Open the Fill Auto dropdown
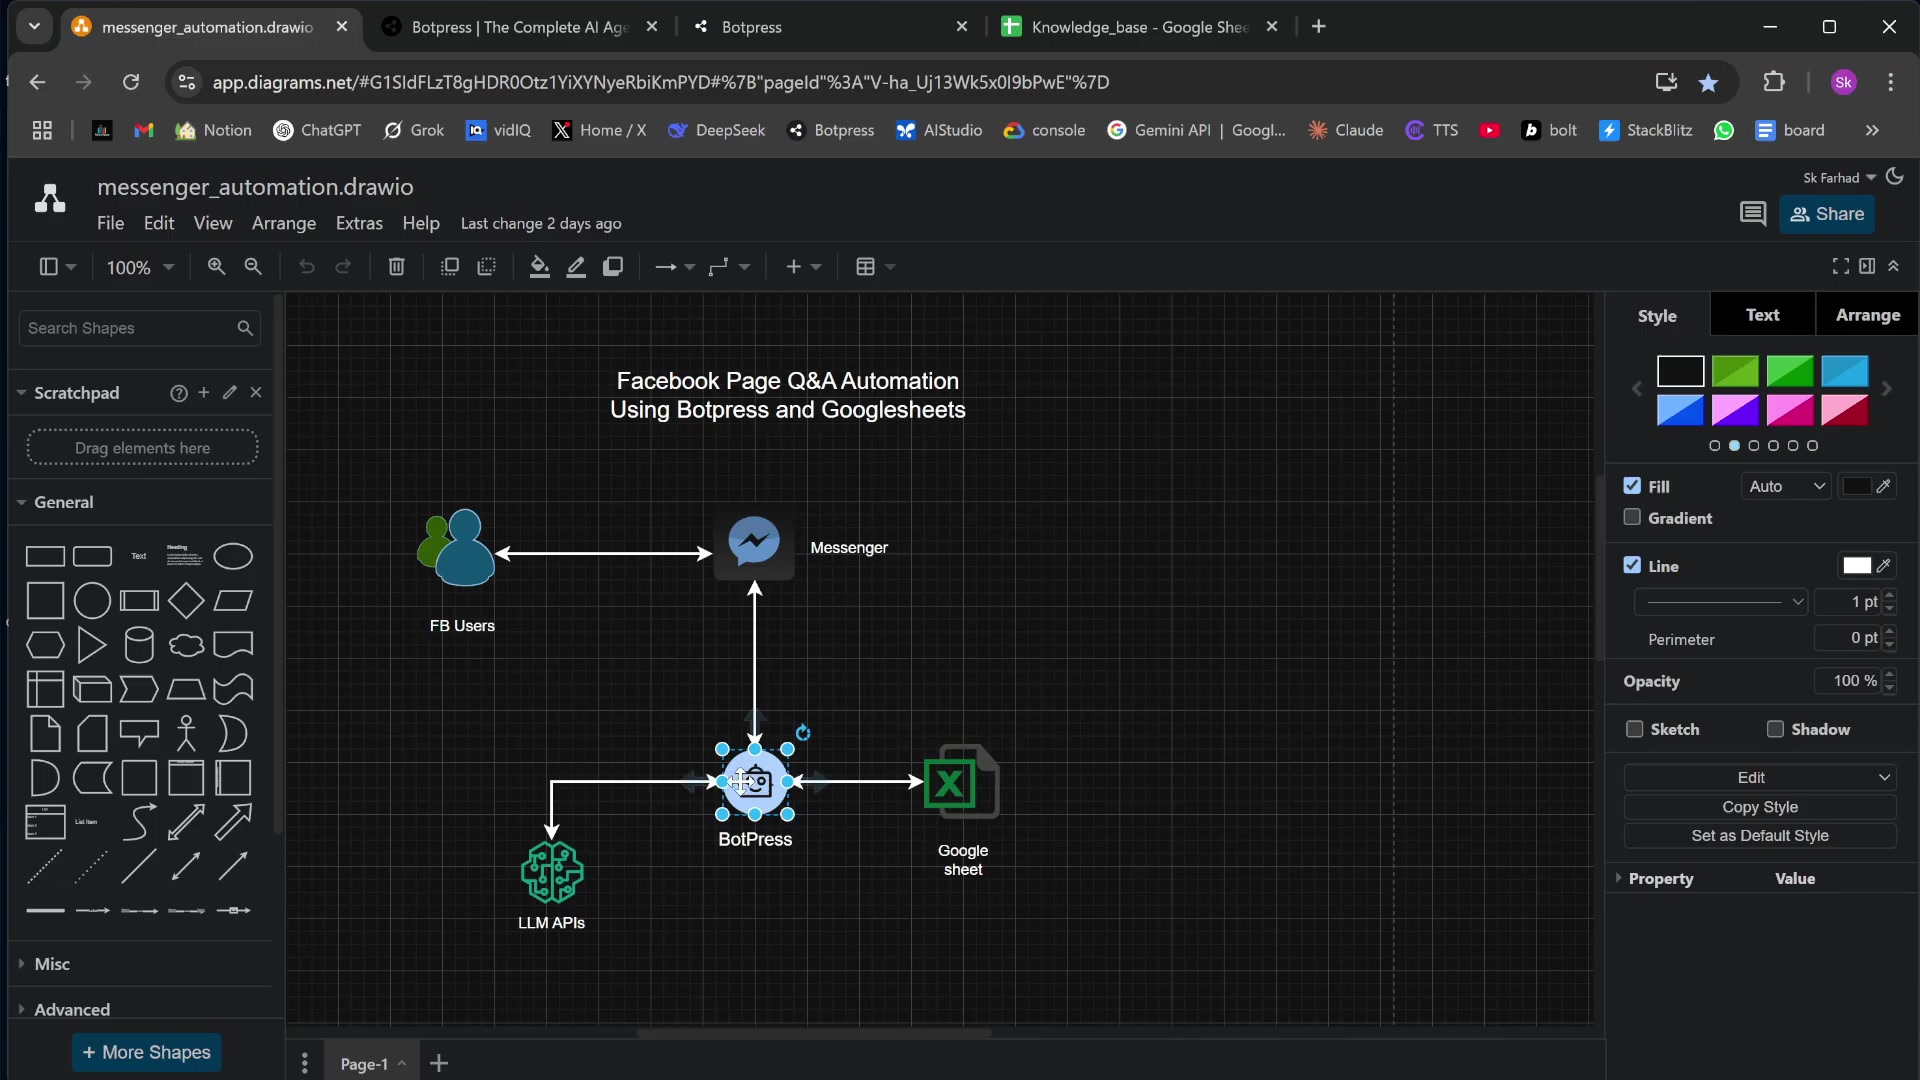Screen dimensions: 1920x1080 click(1786, 486)
